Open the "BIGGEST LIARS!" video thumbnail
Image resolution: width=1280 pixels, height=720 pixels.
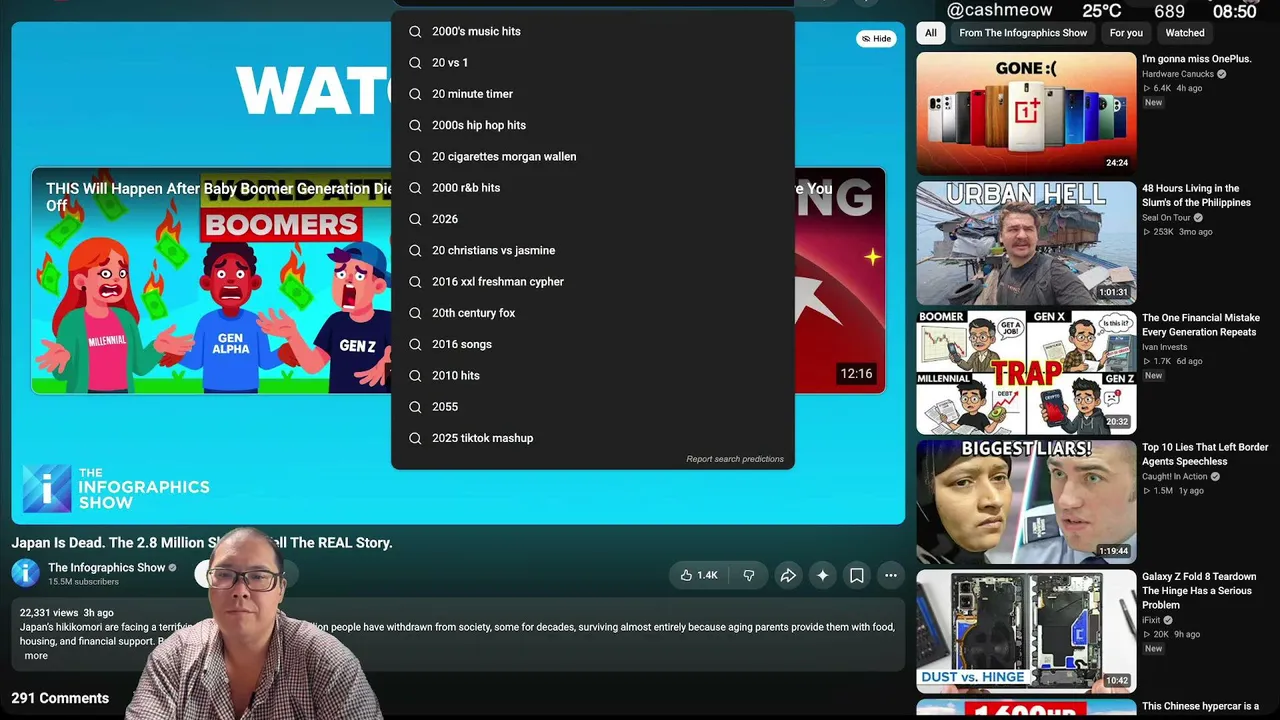(x=1026, y=502)
